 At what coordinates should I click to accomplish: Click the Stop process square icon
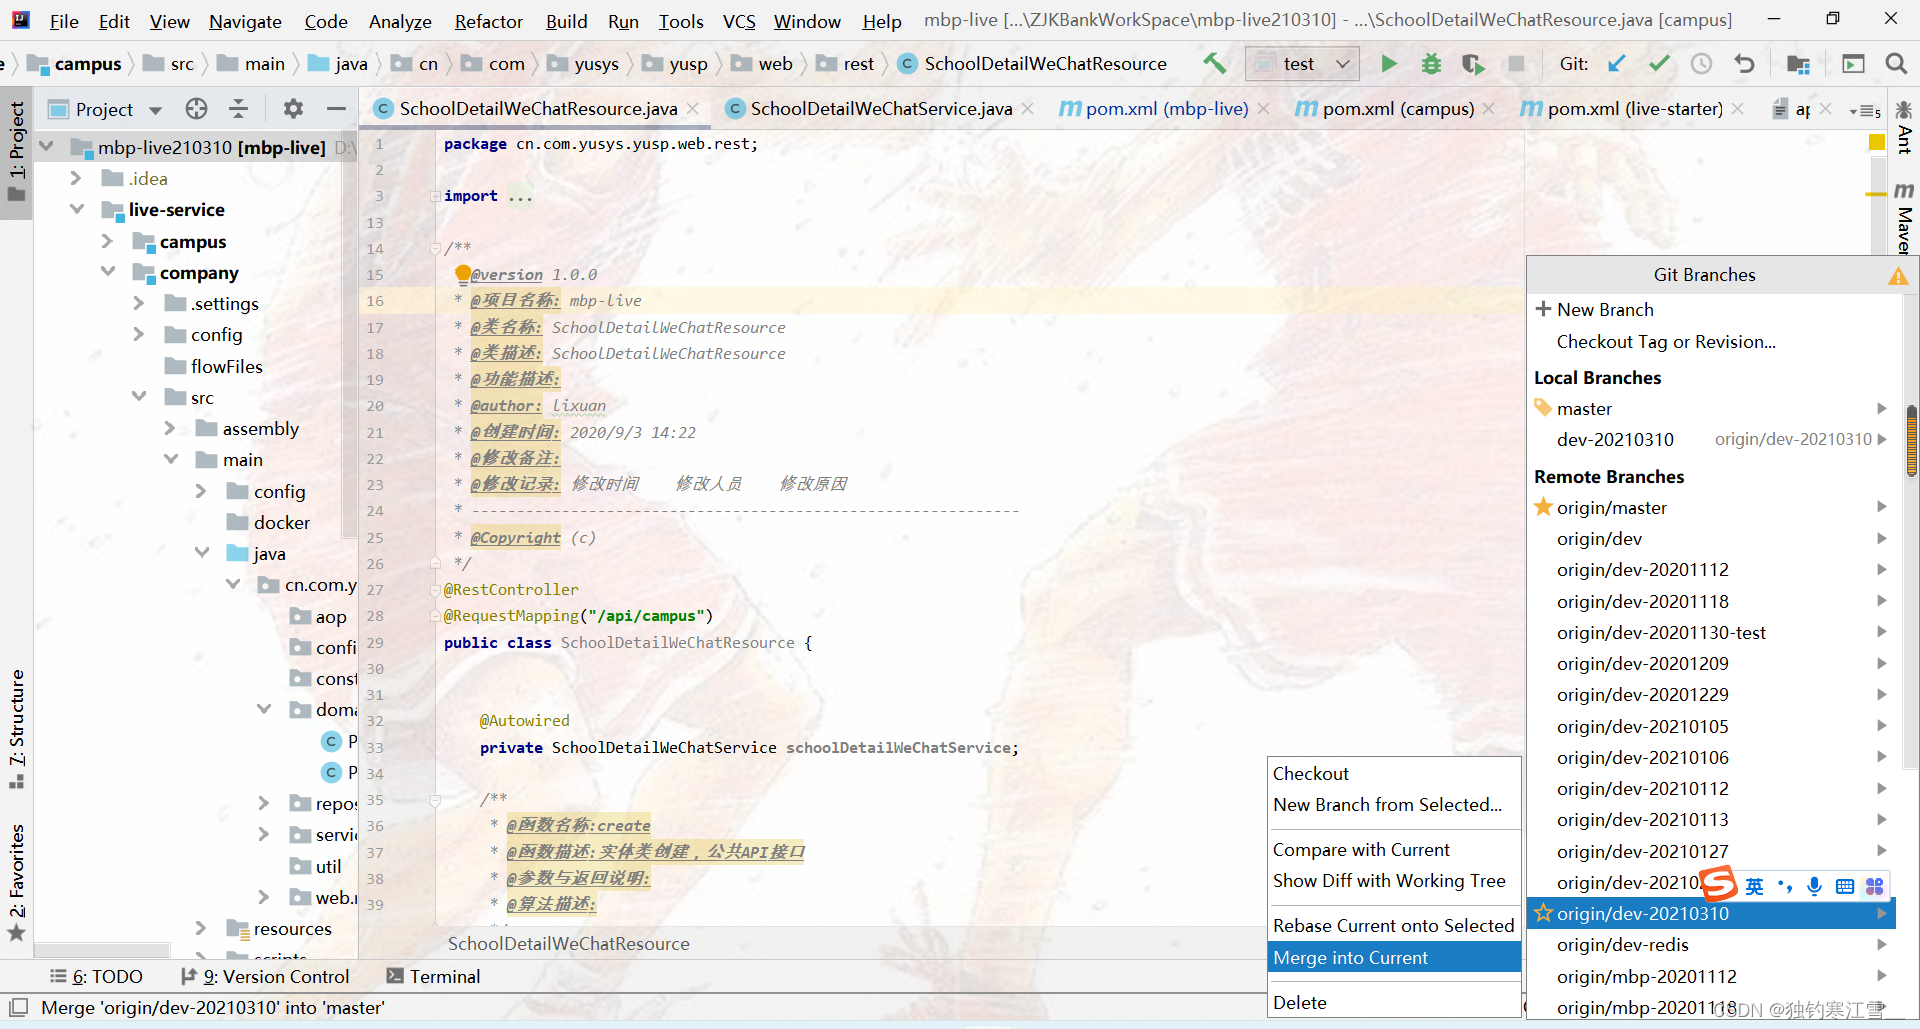point(1516,64)
